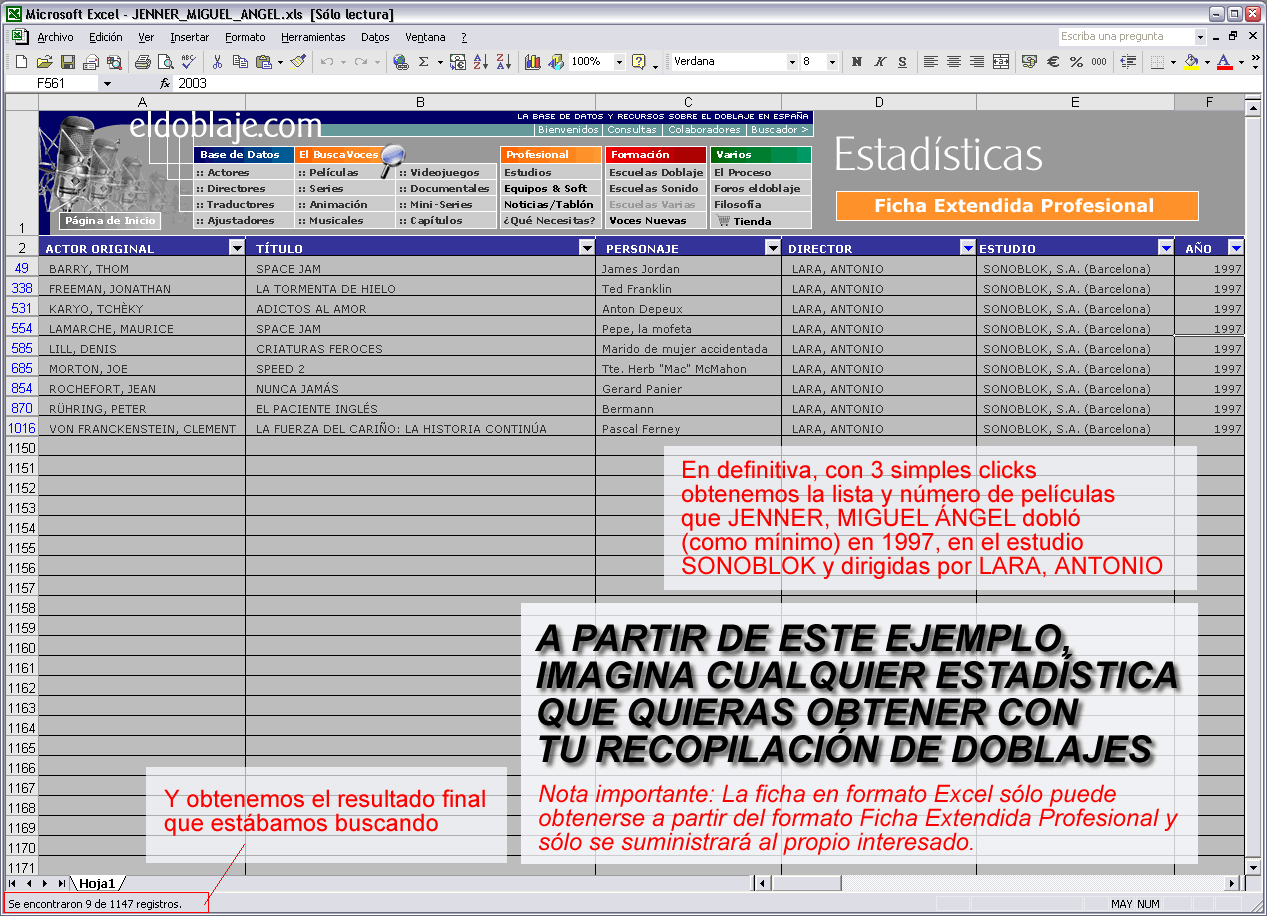Launch the Chart Wizard icon

pyautogui.click(x=533, y=62)
